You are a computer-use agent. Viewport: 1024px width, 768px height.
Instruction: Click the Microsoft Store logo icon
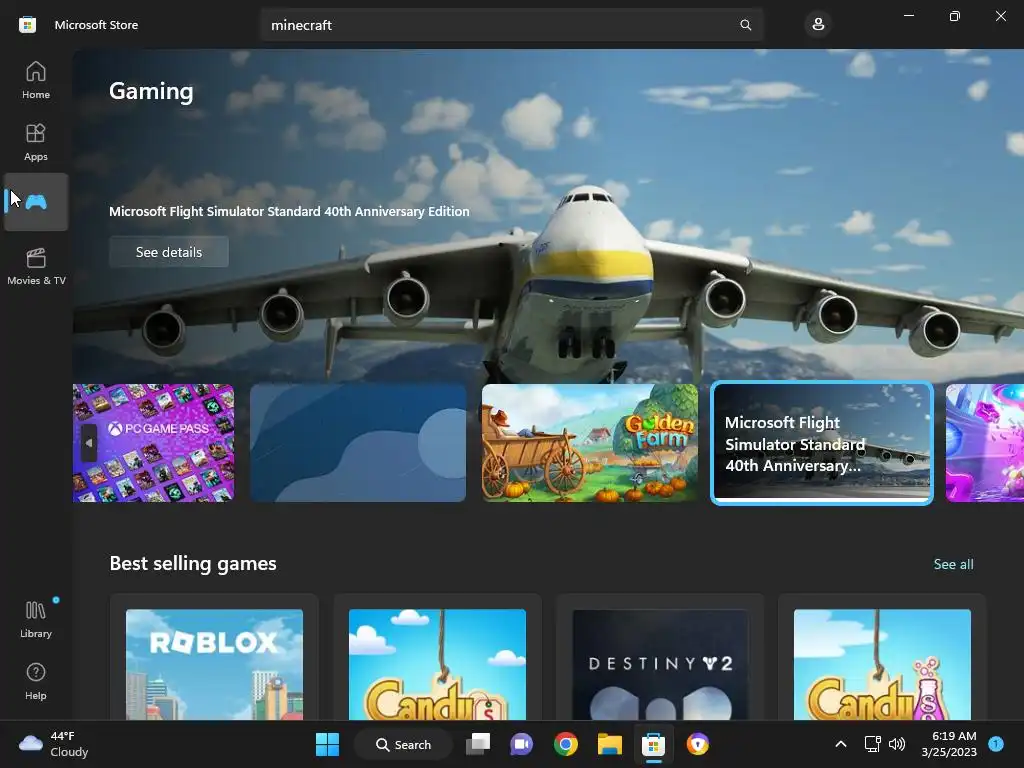point(27,25)
